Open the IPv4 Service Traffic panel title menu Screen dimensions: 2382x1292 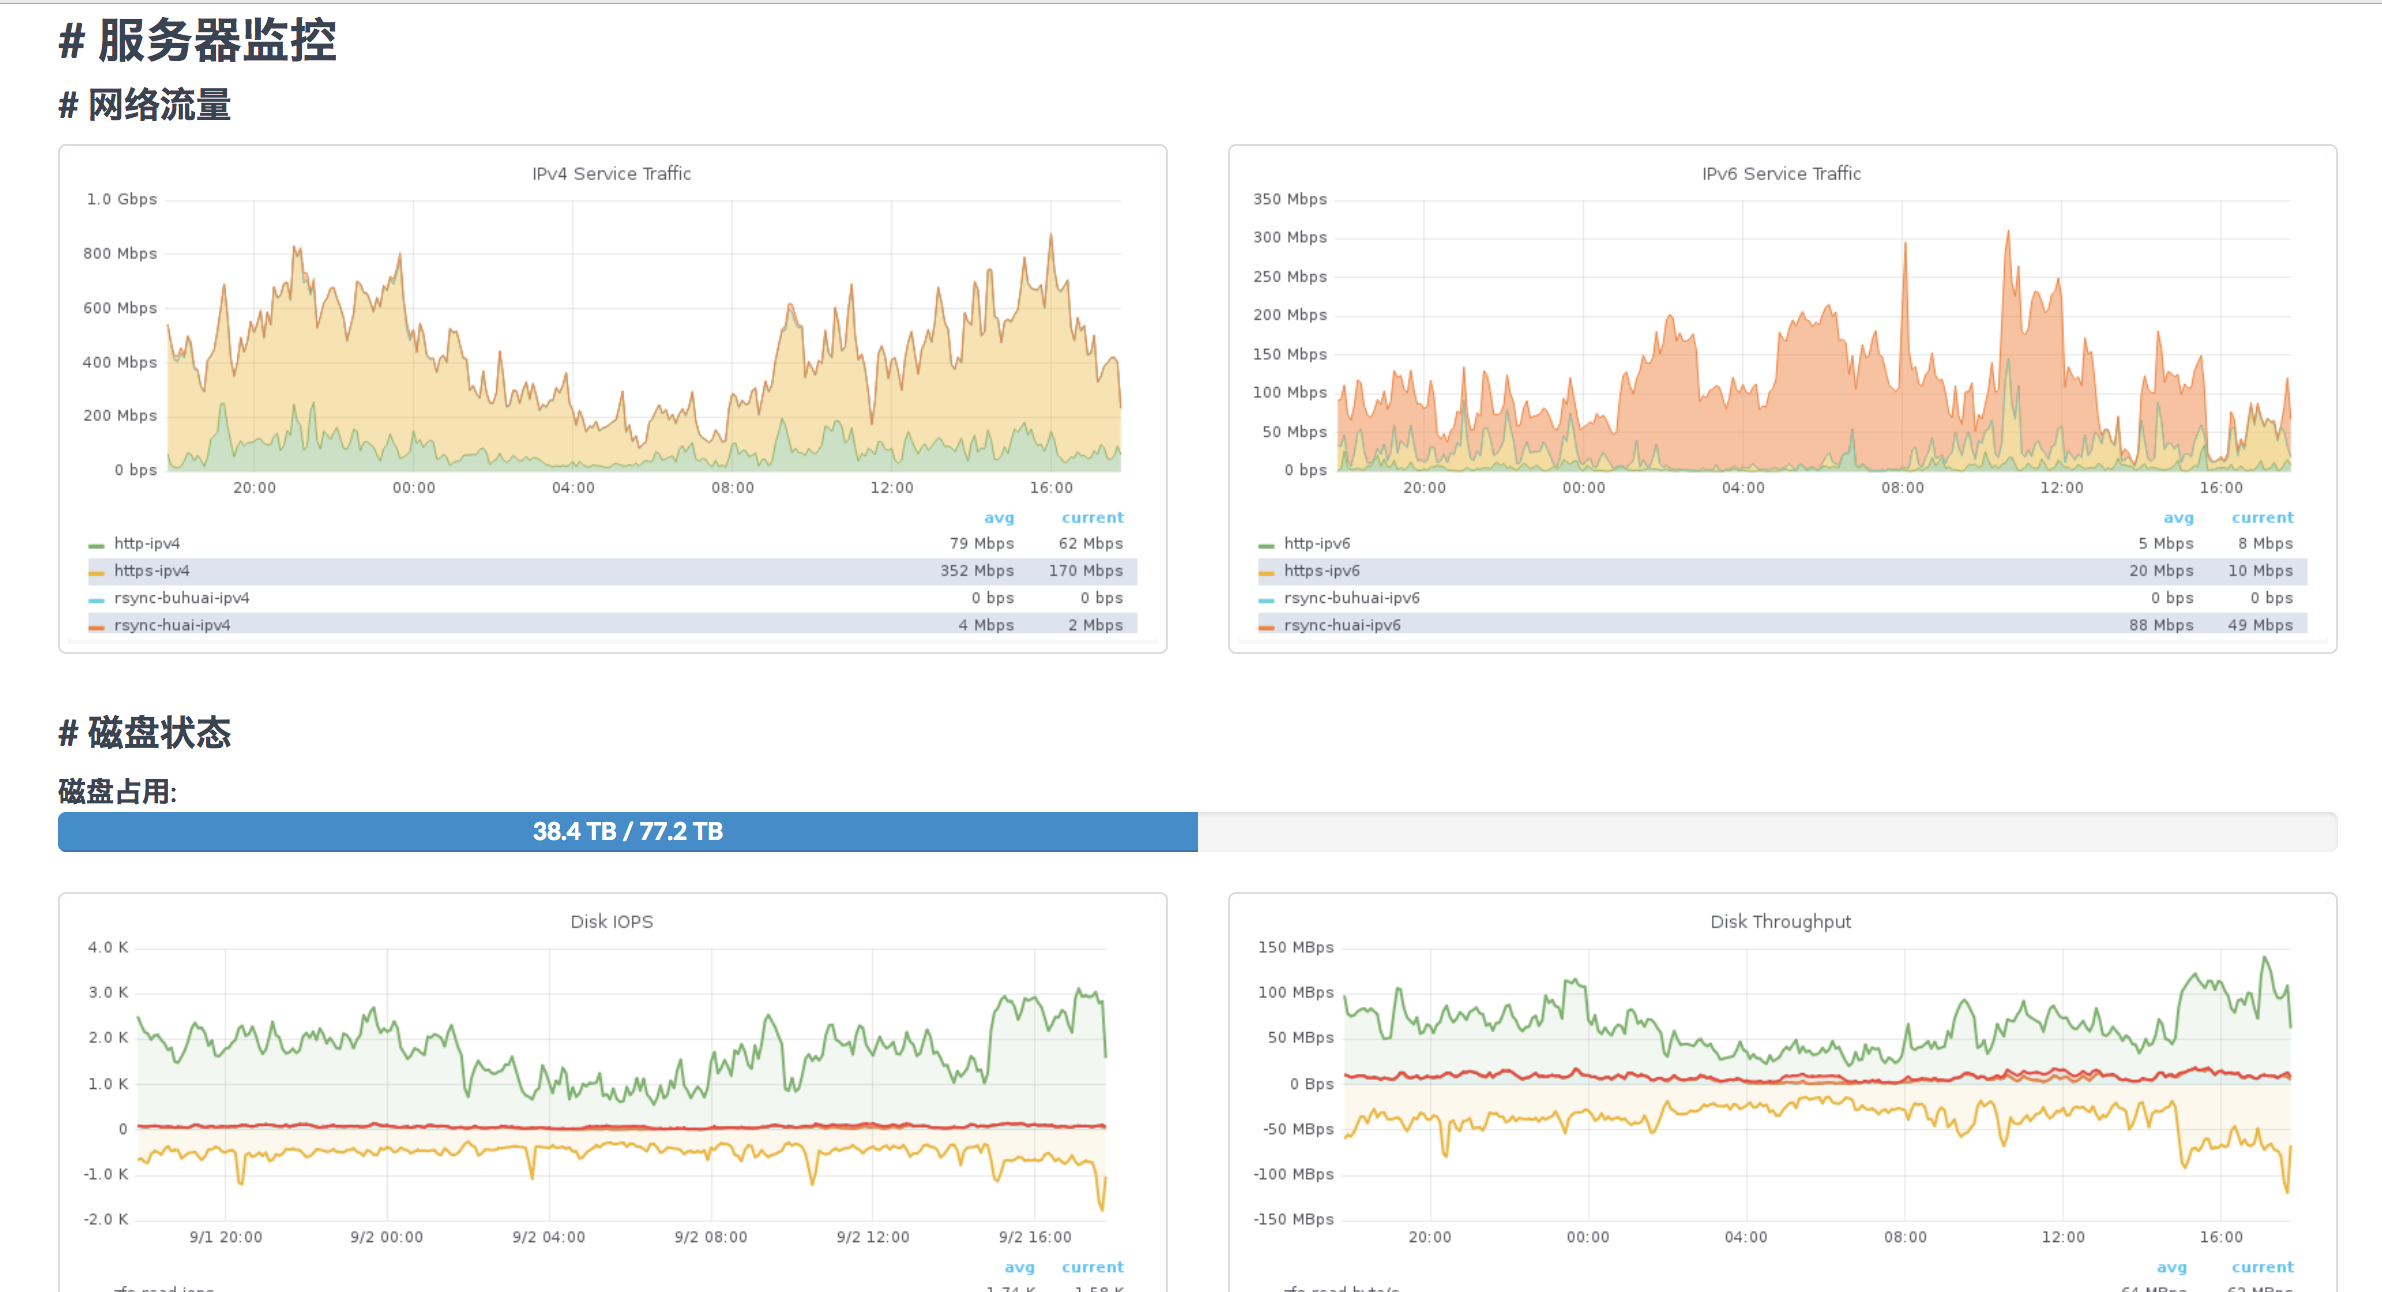pyautogui.click(x=612, y=173)
